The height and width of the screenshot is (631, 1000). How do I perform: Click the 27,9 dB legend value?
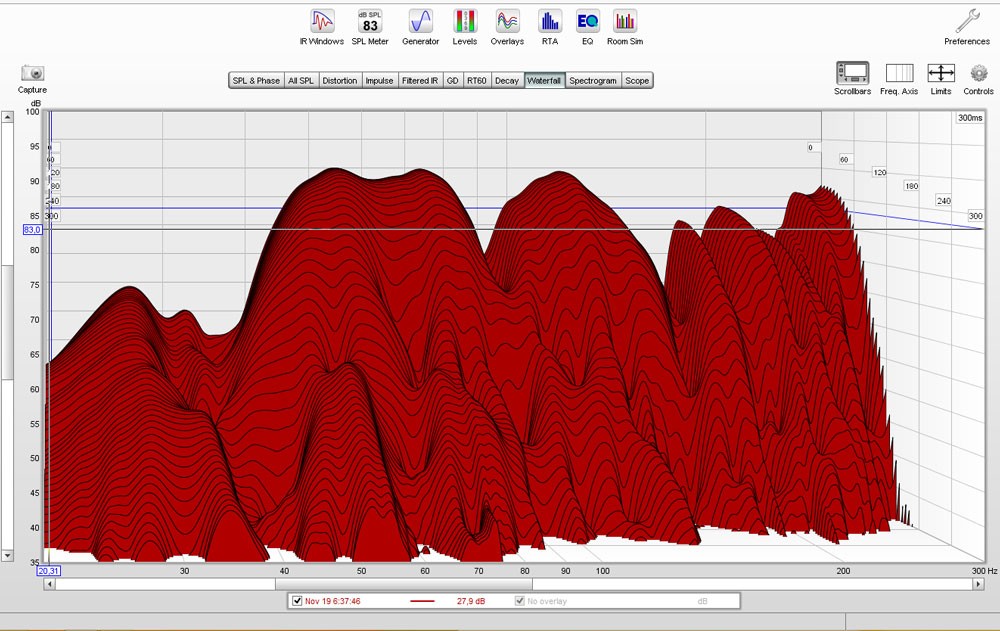coord(471,601)
